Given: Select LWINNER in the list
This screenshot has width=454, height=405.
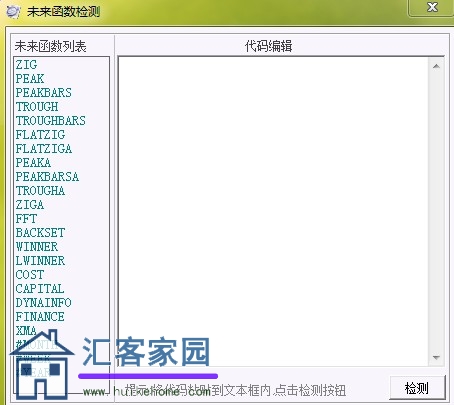Looking at the screenshot, I should click(40, 260).
